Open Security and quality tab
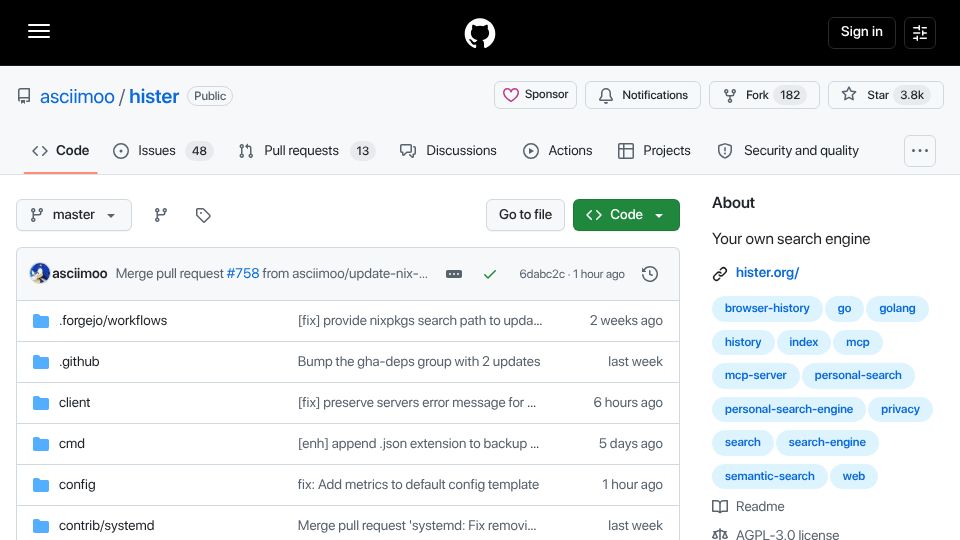This screenshot has width=960, height=540. coord(788,151)
